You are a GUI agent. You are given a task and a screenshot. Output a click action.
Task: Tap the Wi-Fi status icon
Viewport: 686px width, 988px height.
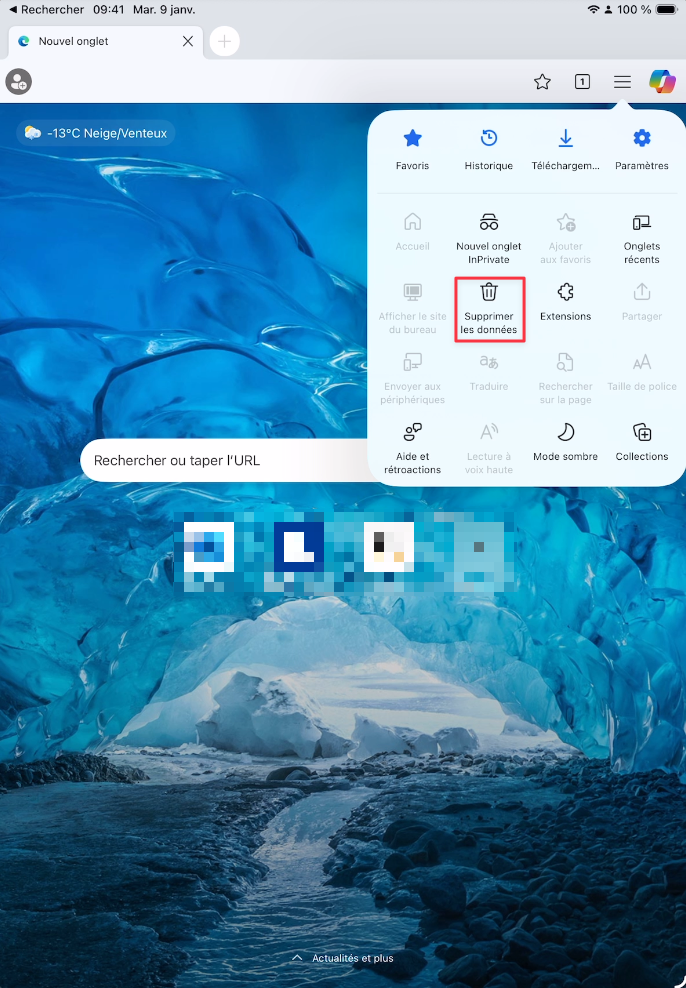tap(592, 9)
